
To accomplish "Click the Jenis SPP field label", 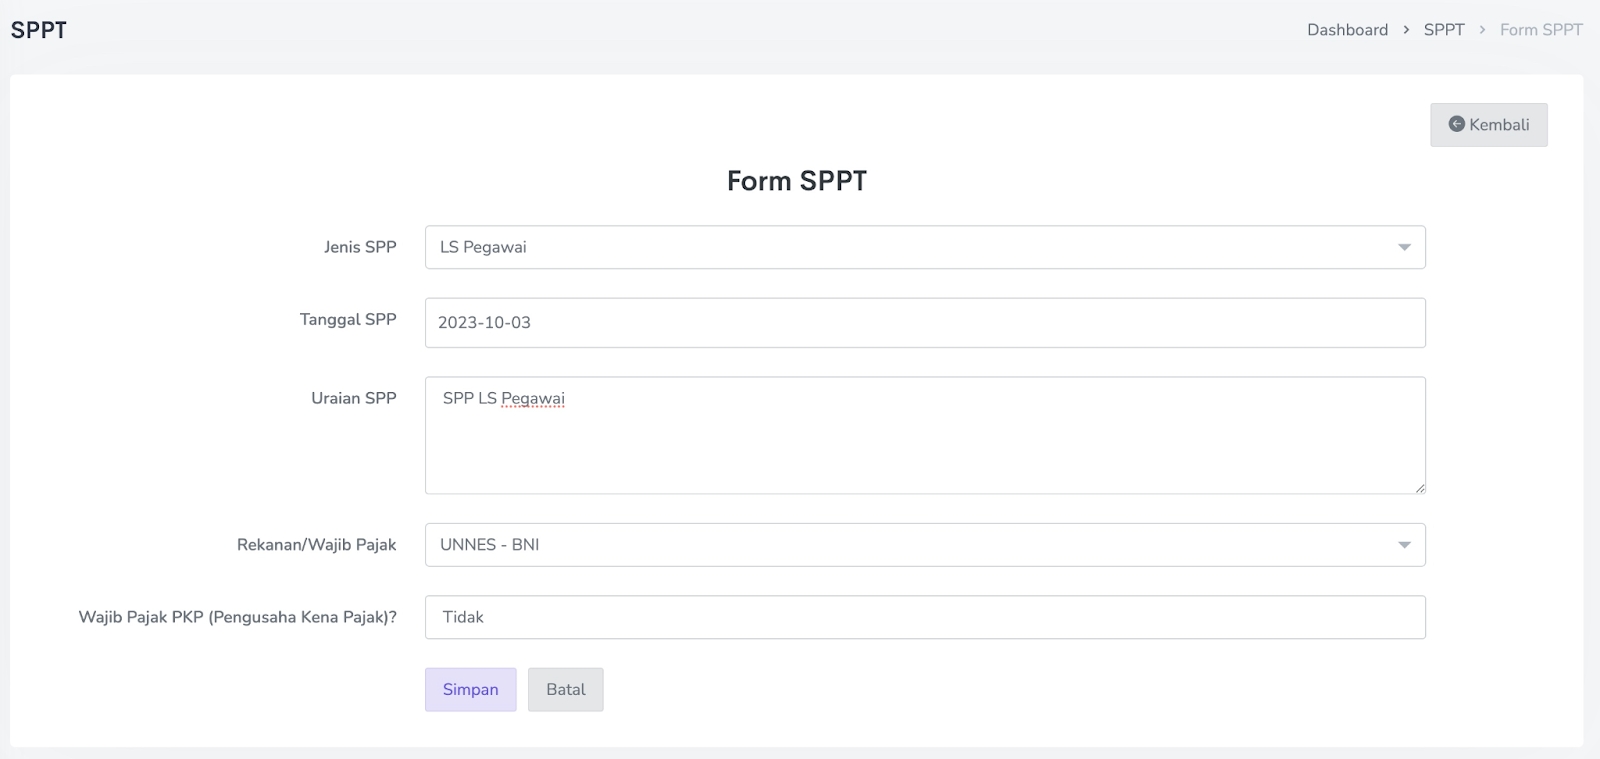I will 360,247.
